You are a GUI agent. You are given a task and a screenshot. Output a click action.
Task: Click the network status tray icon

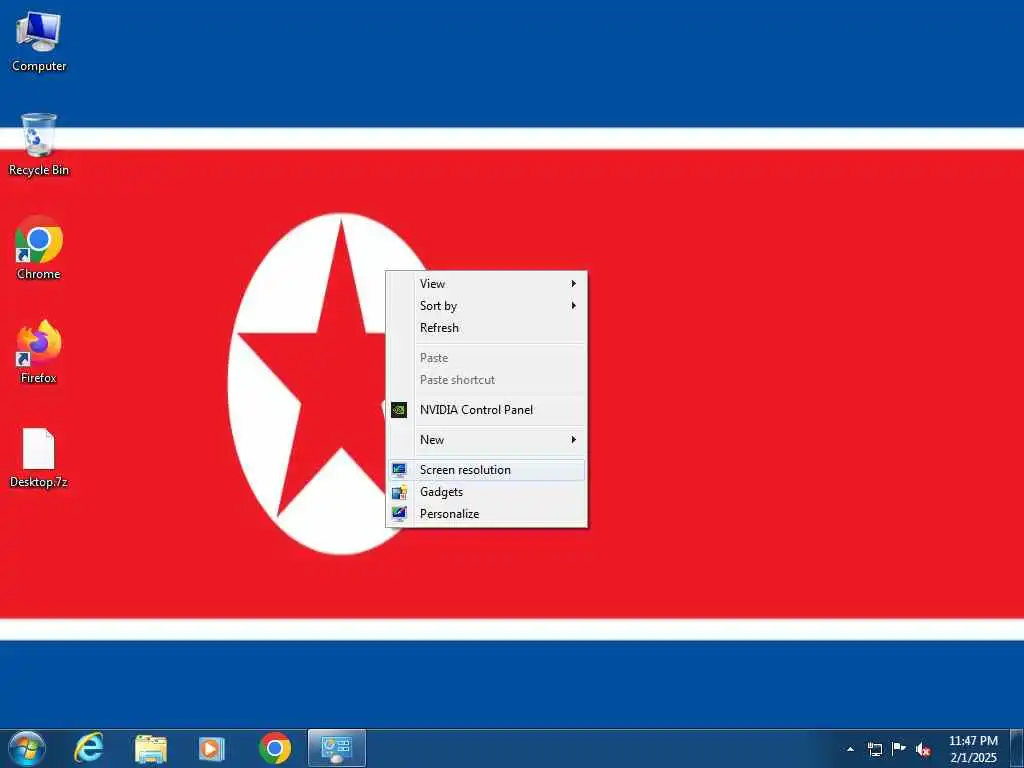[875, 749]
